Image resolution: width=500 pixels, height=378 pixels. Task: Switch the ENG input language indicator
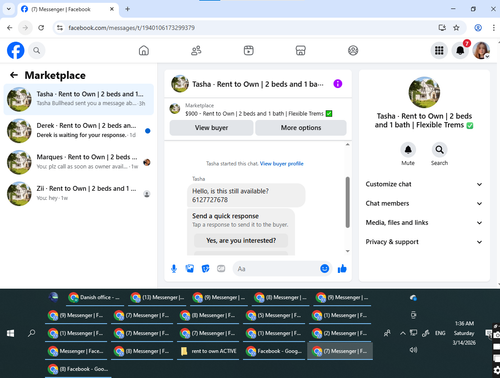click(440, 333)
